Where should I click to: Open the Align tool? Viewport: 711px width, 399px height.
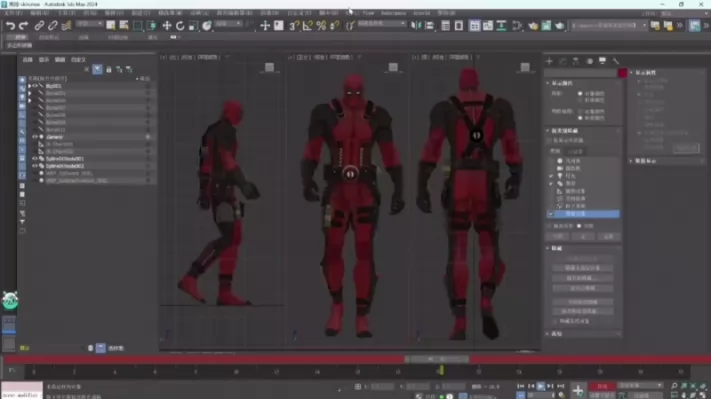429,26
